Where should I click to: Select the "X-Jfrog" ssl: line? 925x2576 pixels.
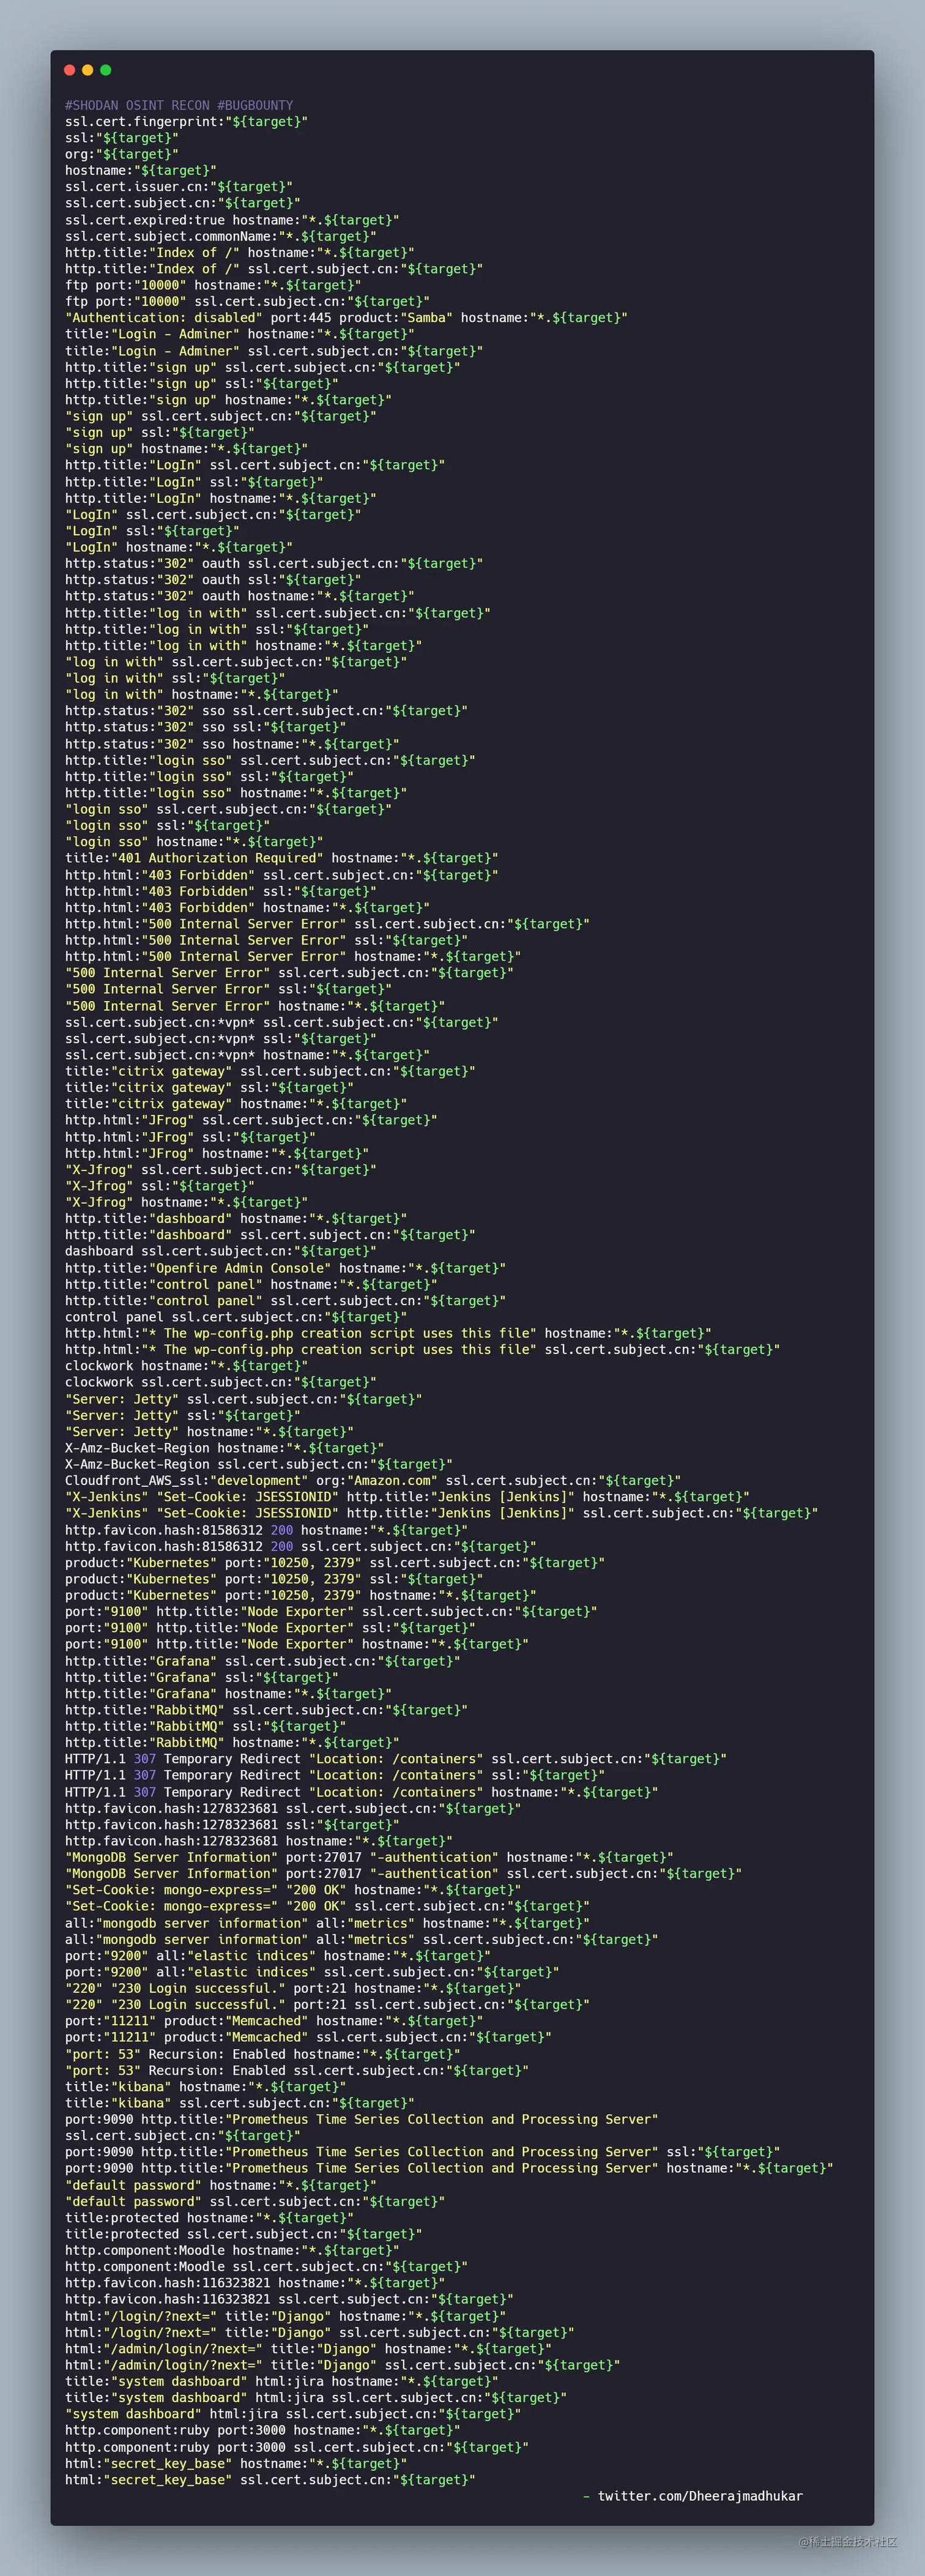[x=160, y=1186]
